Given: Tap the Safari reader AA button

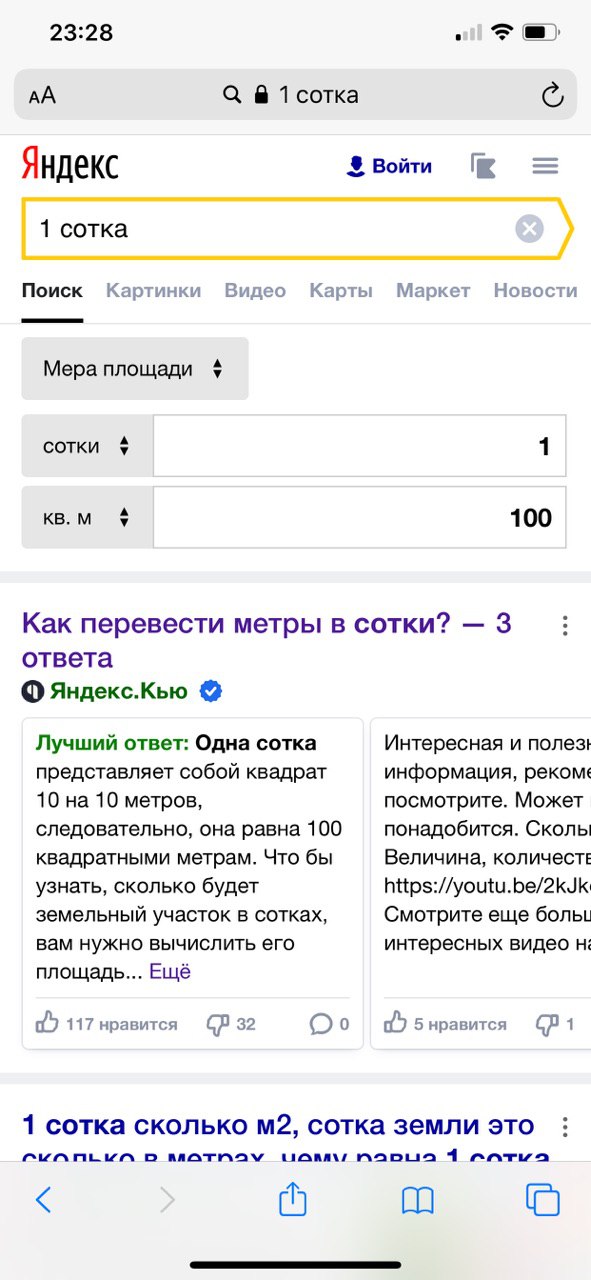Looking at the screenshot, I should pyautogui.click(x=42, y=96).
